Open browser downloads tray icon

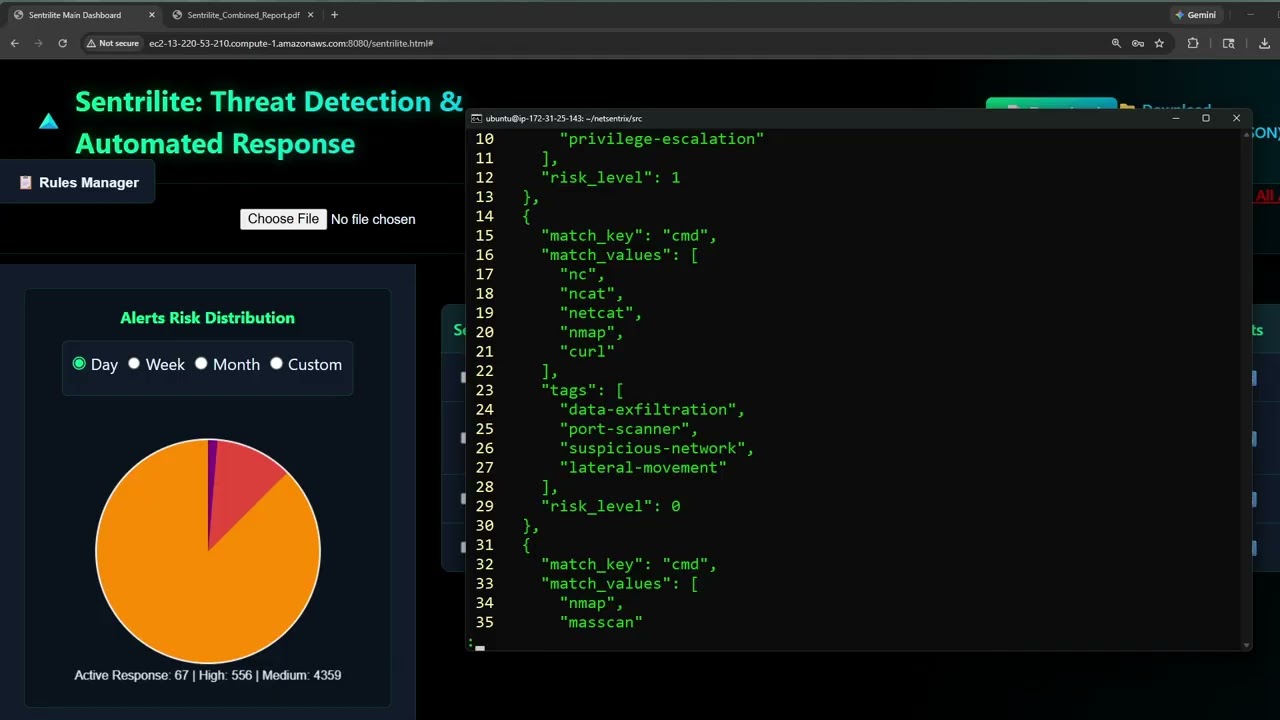pyautogui.click(x=1264, y=43)
